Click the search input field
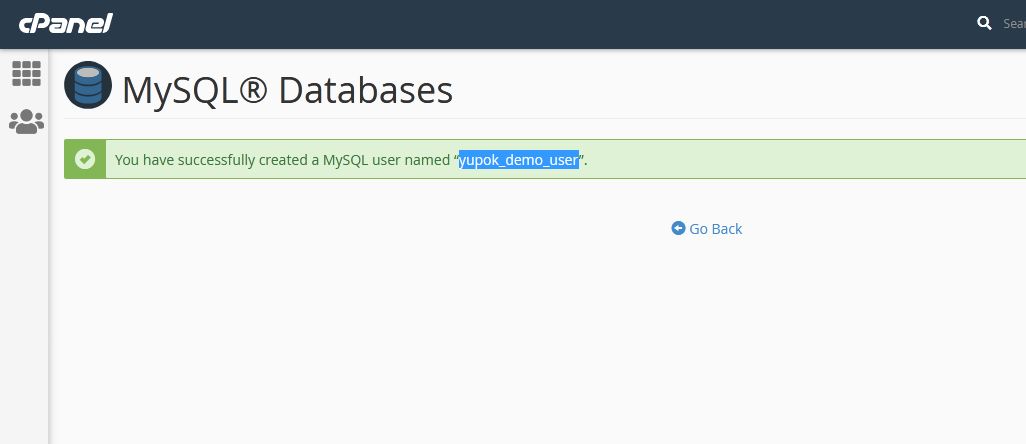 pyautogui.click(x=1013, y=24)
